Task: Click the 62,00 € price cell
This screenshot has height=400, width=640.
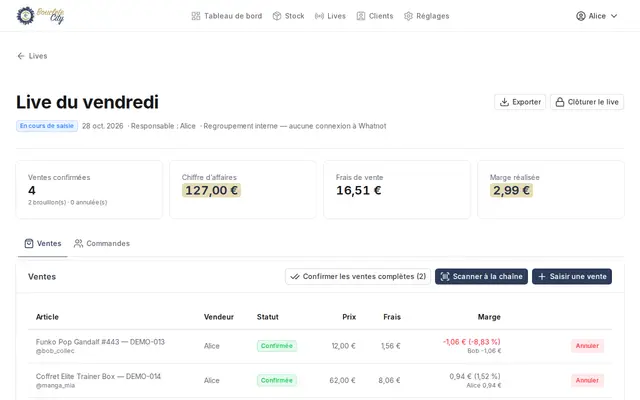Action: click(x=342, y=380)
